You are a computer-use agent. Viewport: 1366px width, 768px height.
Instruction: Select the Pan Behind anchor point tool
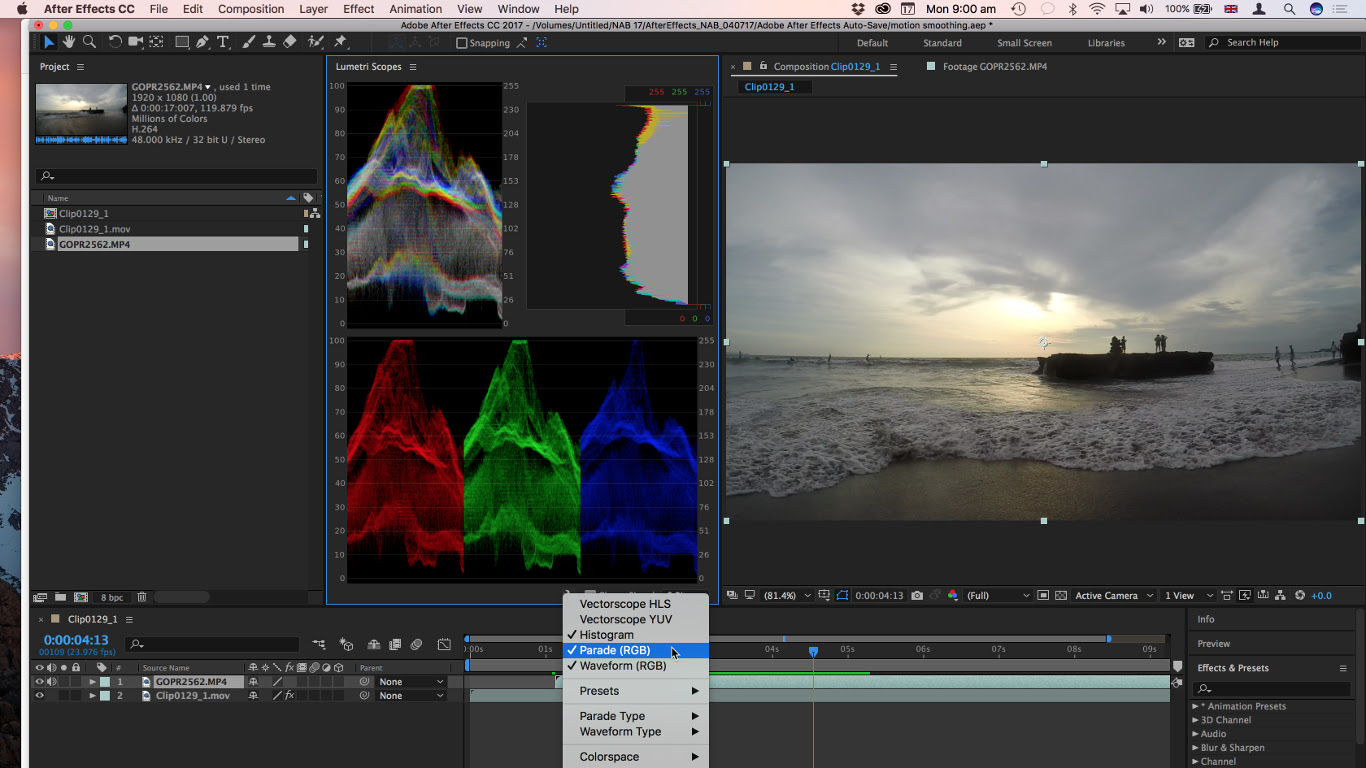(x=156, y=42)
